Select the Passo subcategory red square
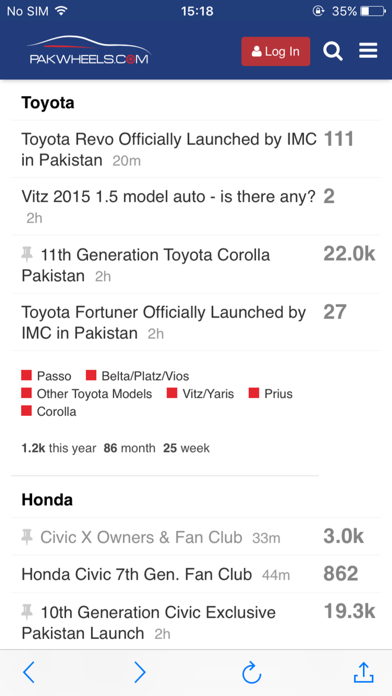The height and width of the screenshot is (696, 392). tap(27, 376)
